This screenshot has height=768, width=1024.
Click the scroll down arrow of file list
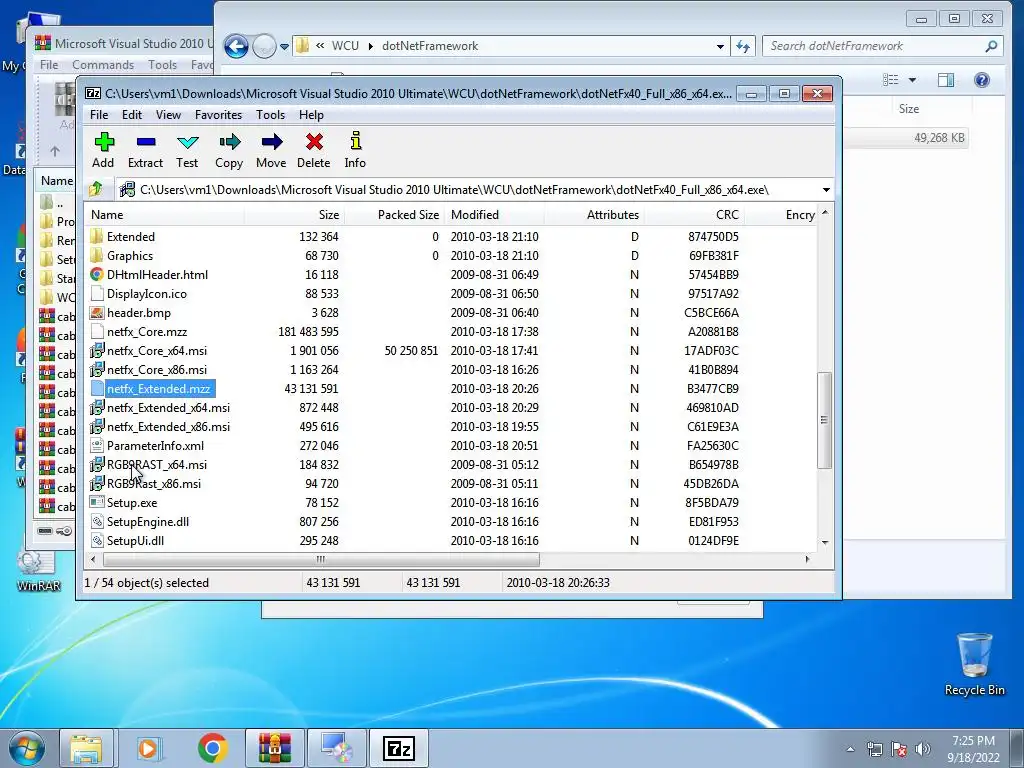pyautogui.click(x=825, y=542)
